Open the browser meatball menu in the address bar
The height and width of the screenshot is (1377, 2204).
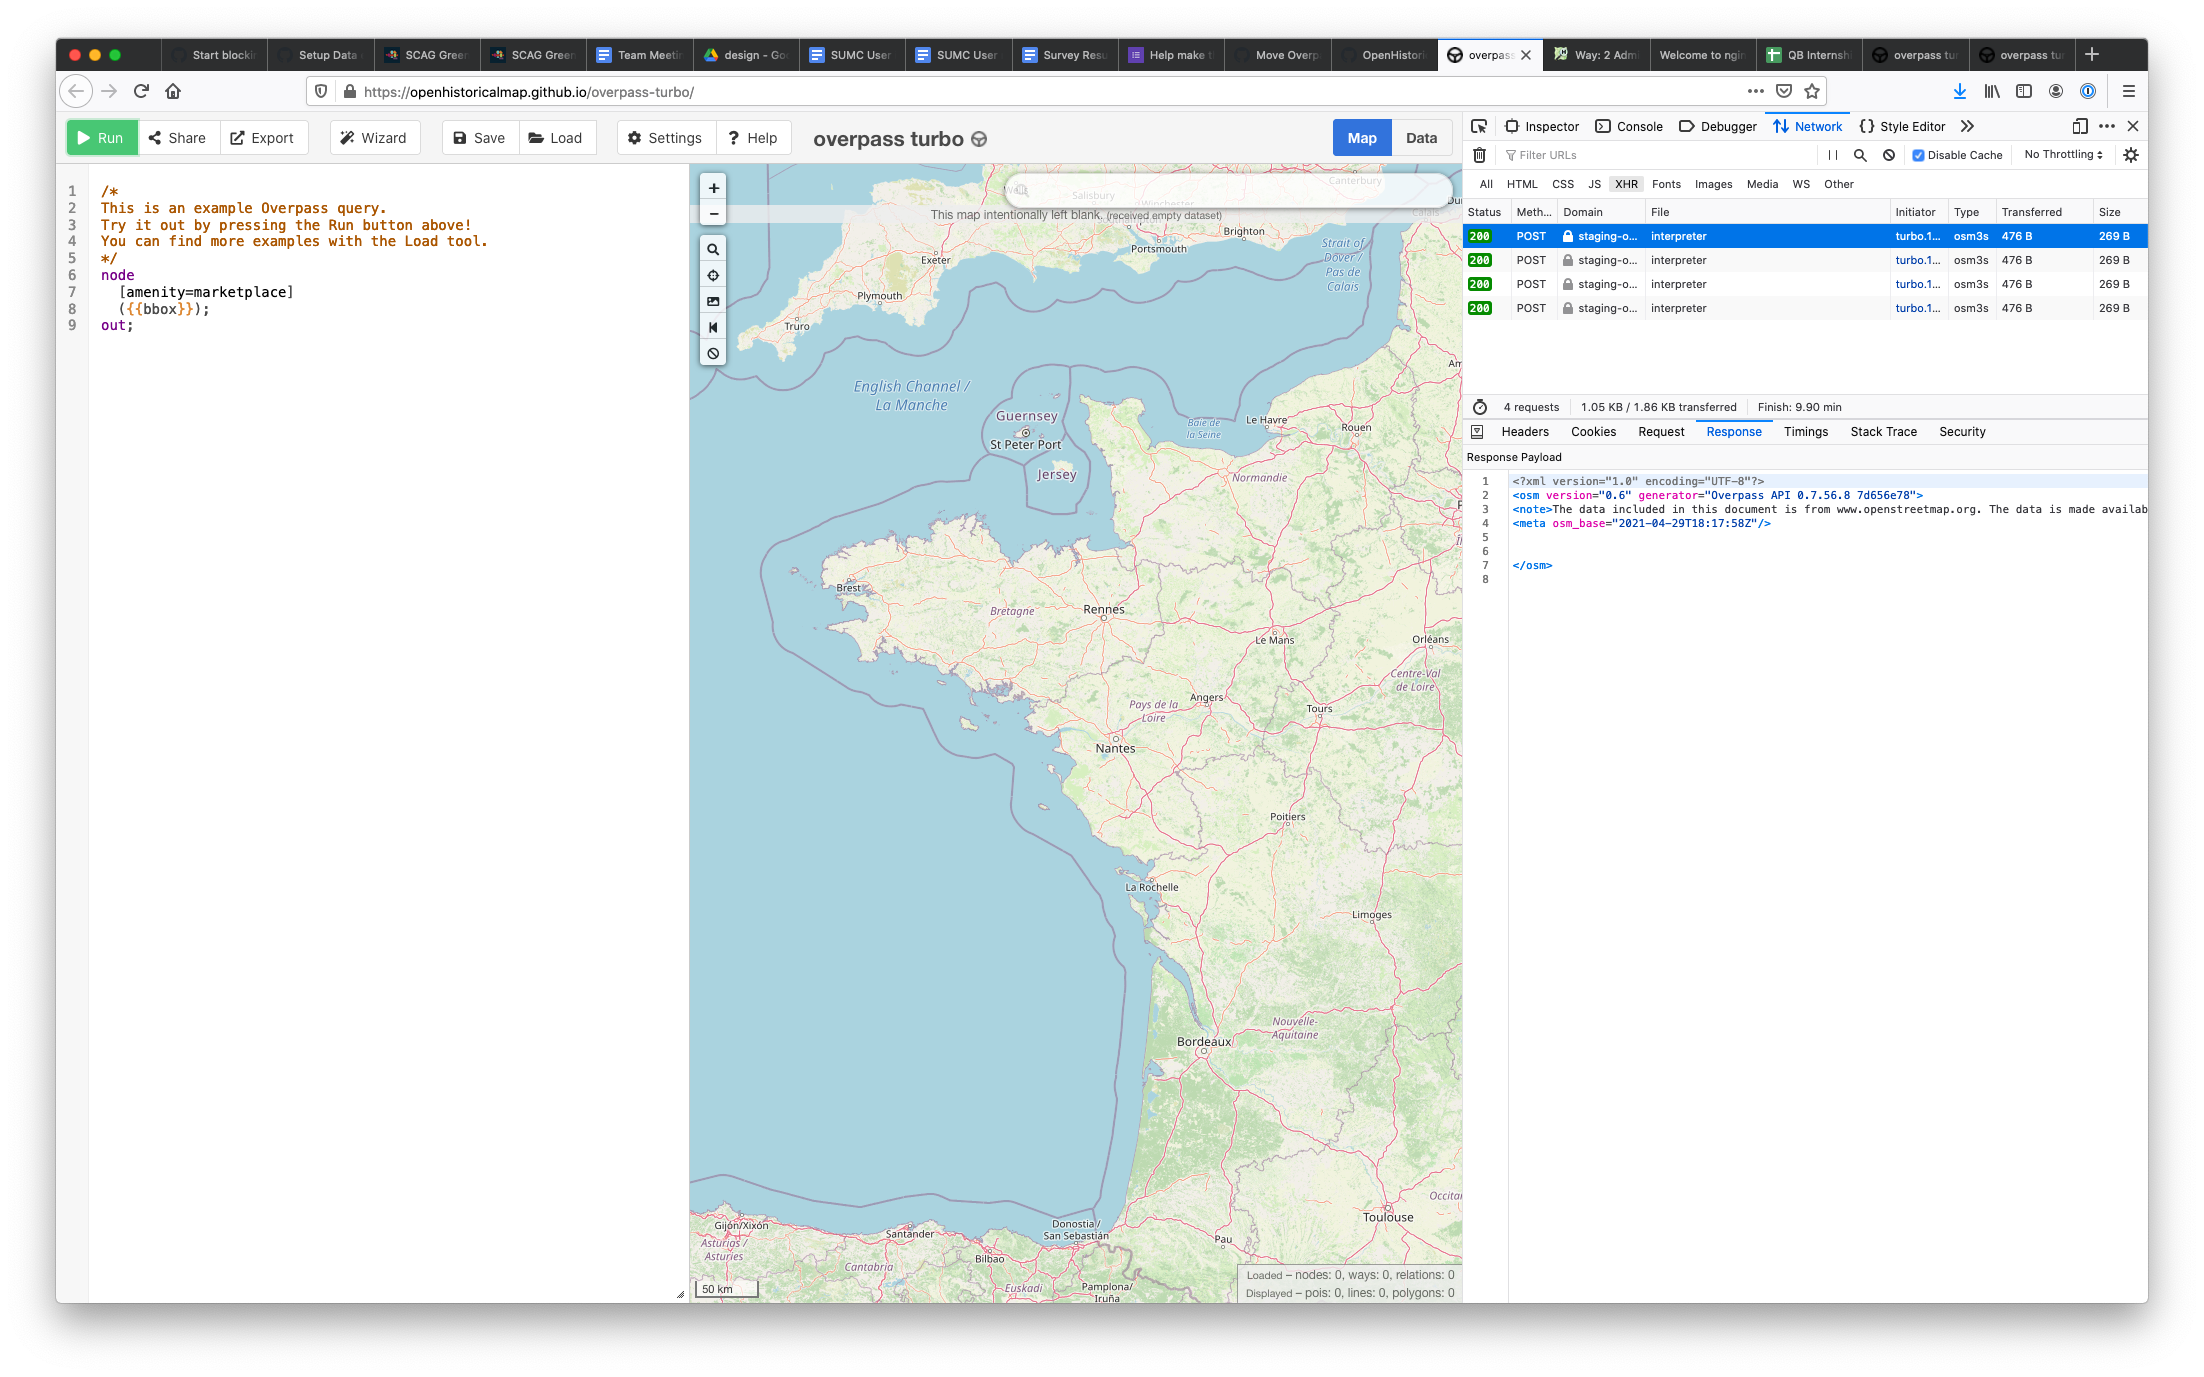[1755, 90]
